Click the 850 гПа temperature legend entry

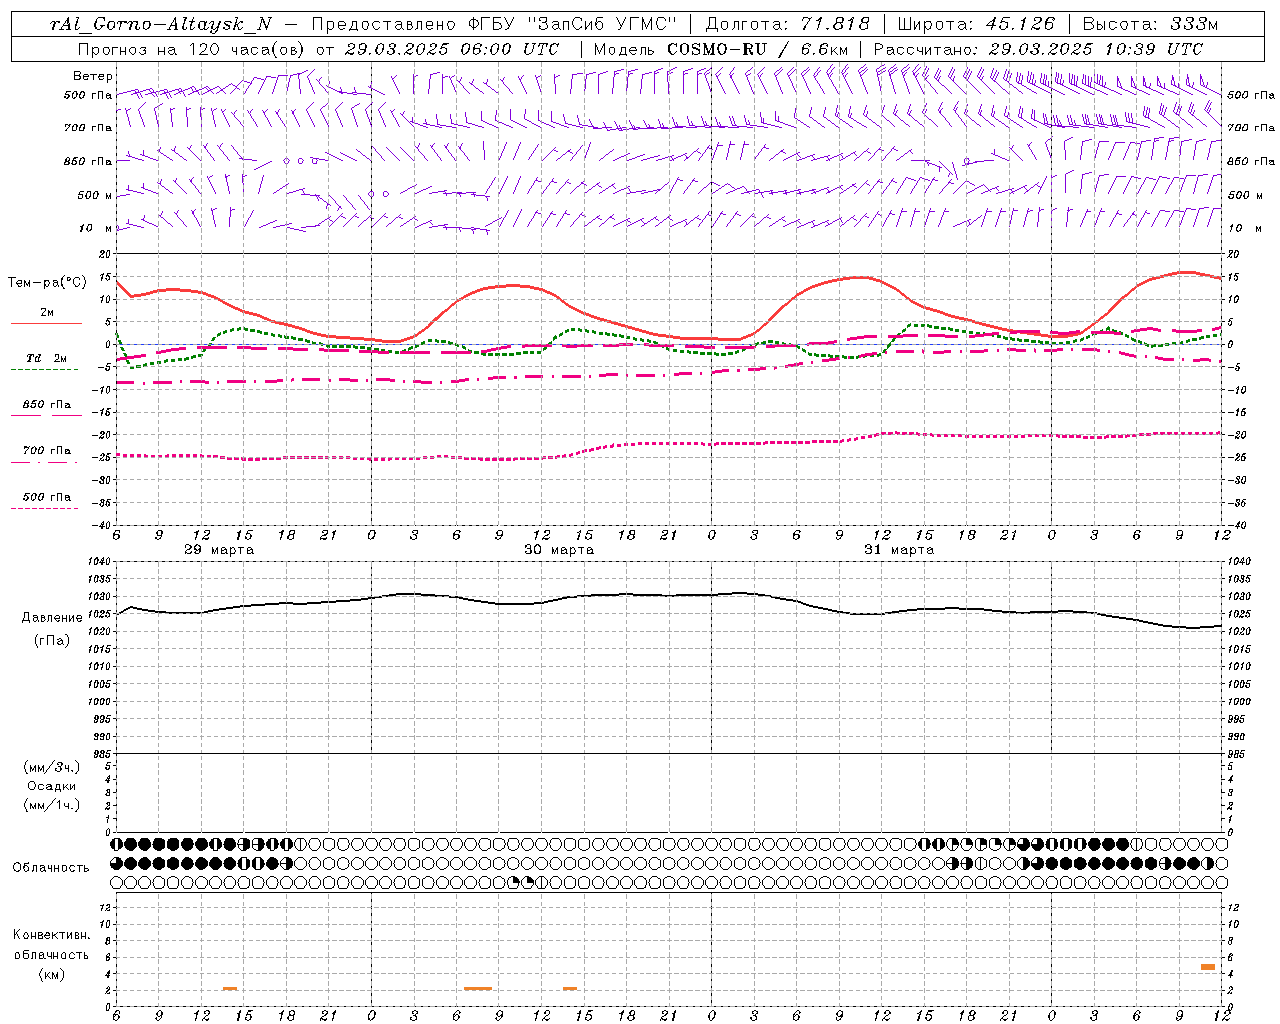pyautogui.click(x=46, y=405)
